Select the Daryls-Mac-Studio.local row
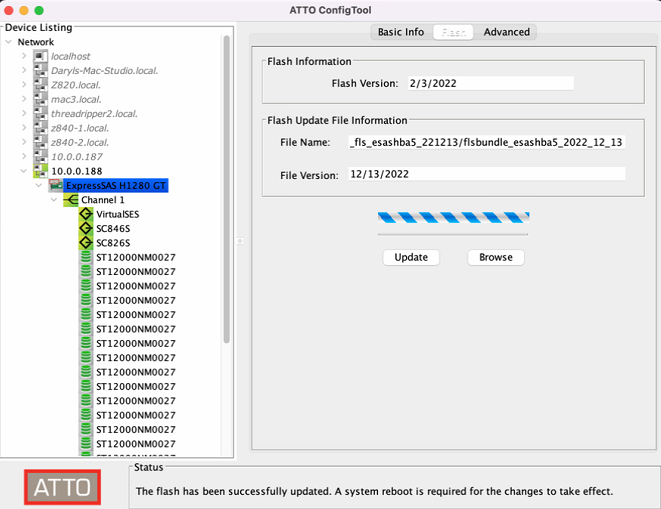 (x=105, y=71)
